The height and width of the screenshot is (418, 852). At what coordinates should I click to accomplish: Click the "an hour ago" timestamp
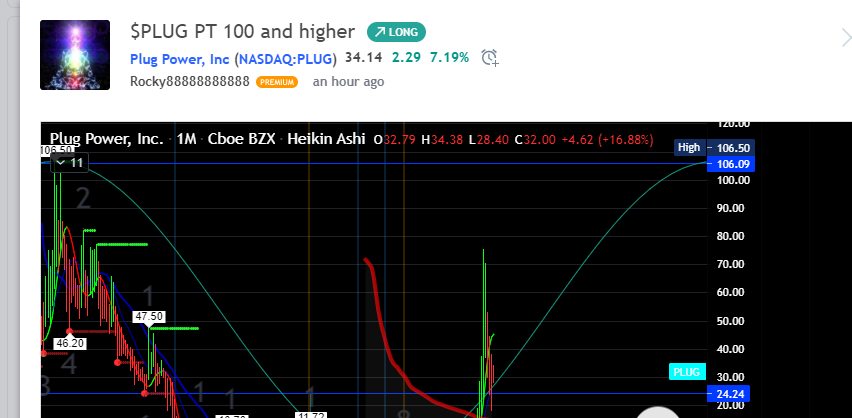pyautogui.click(x=348, y=82)
